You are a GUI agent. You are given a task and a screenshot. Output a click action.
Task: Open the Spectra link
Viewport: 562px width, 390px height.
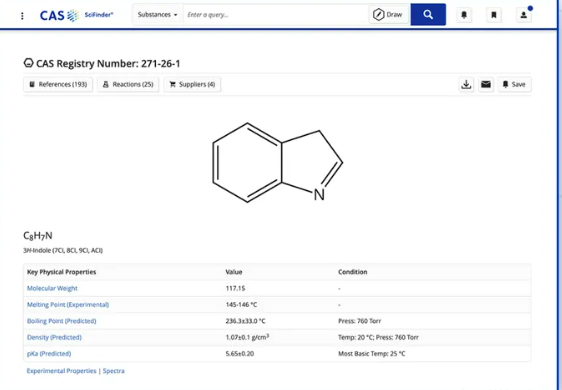click(x=114, y=371)
